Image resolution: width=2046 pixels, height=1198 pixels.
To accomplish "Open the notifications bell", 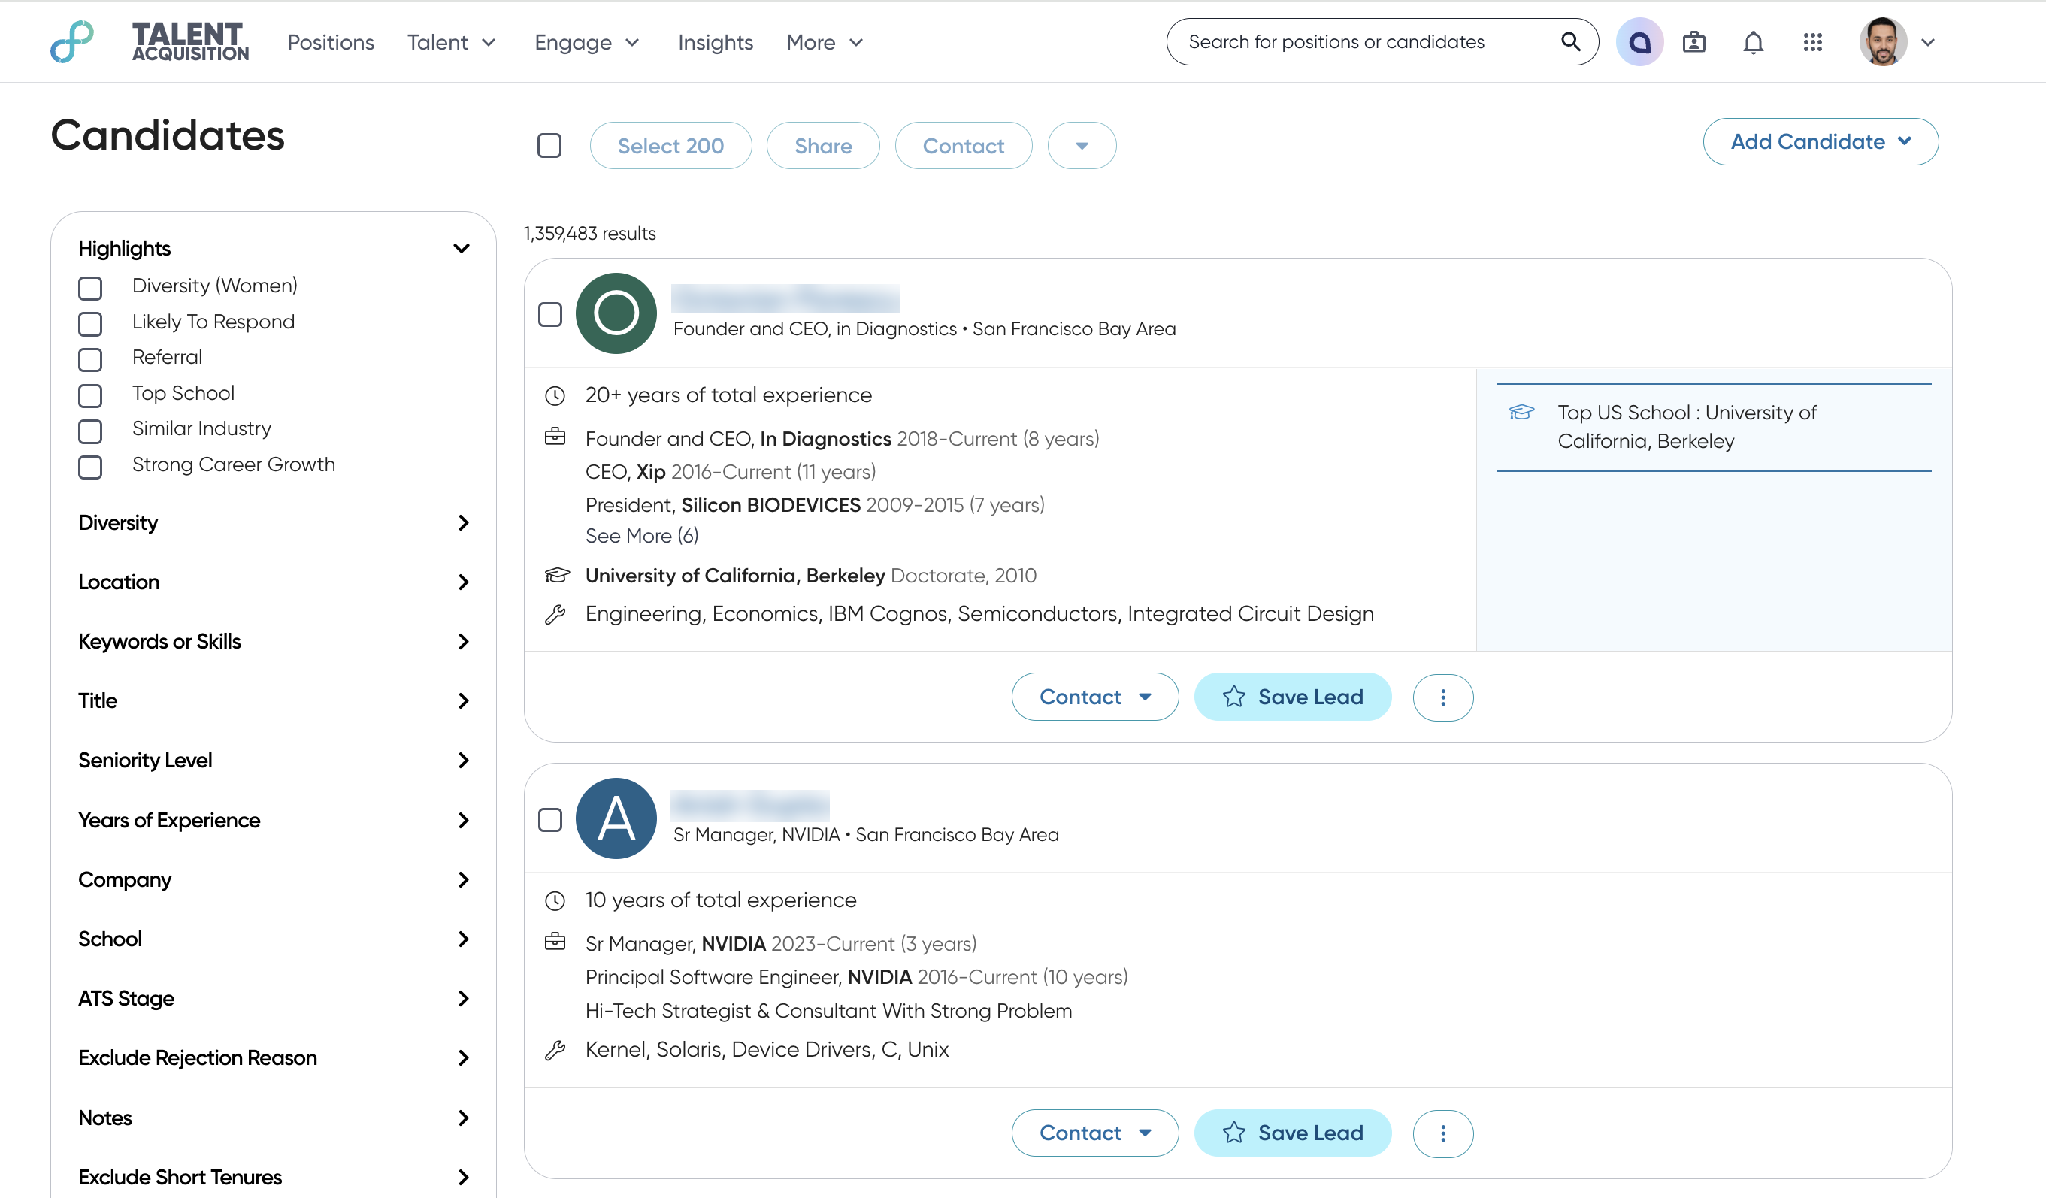I will click(x=1753, y=42).
